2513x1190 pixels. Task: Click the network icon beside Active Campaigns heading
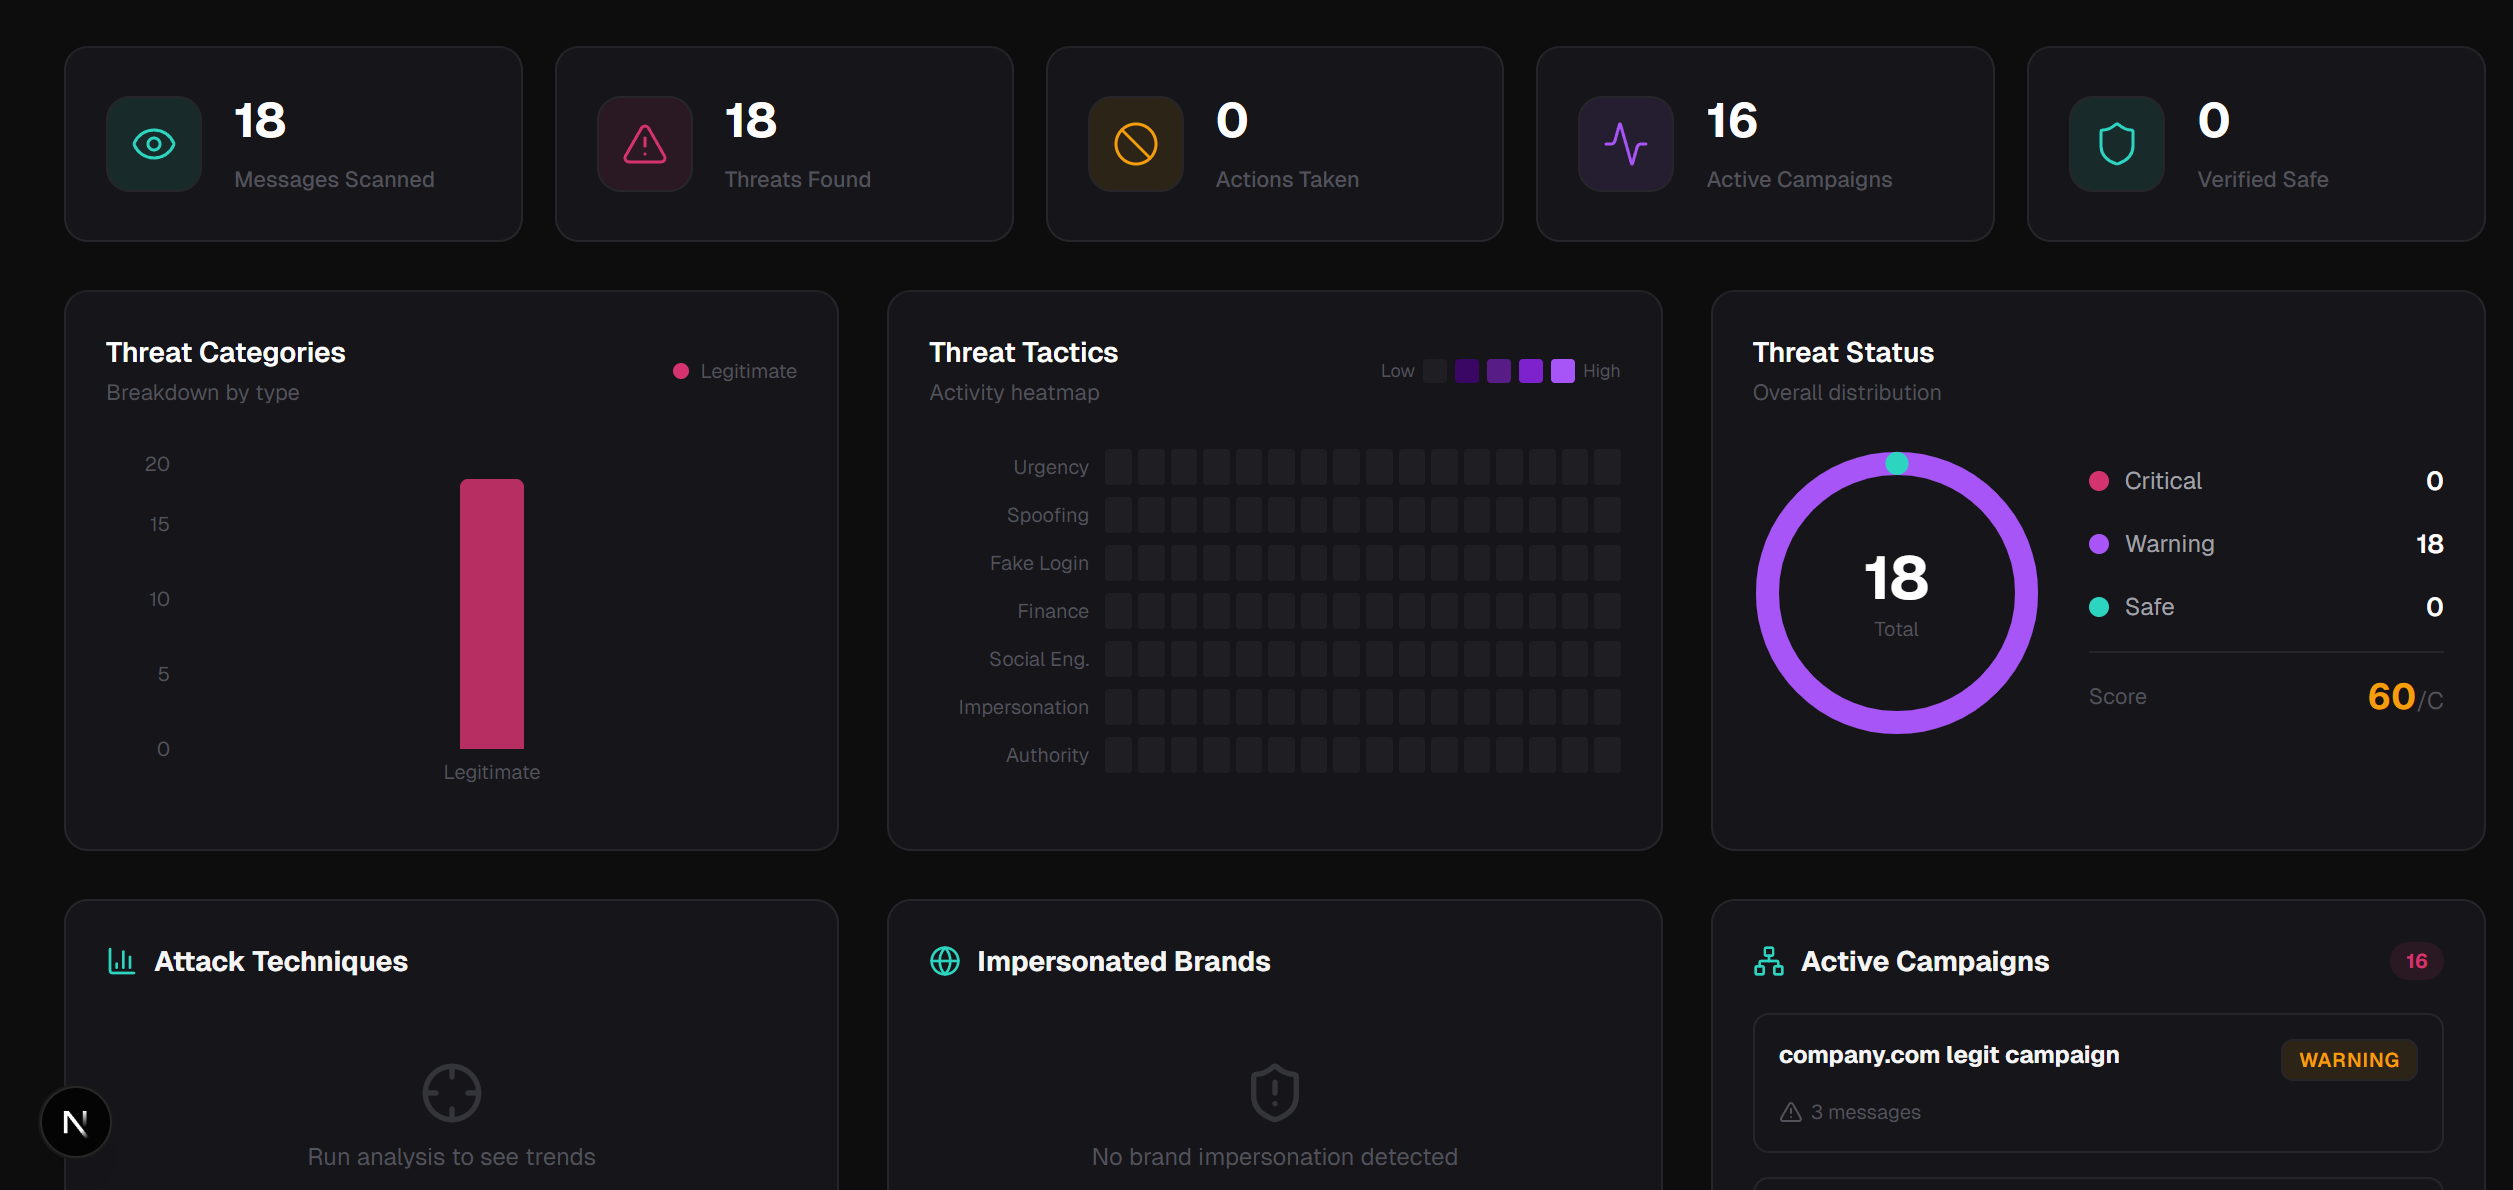(1768, 961)
